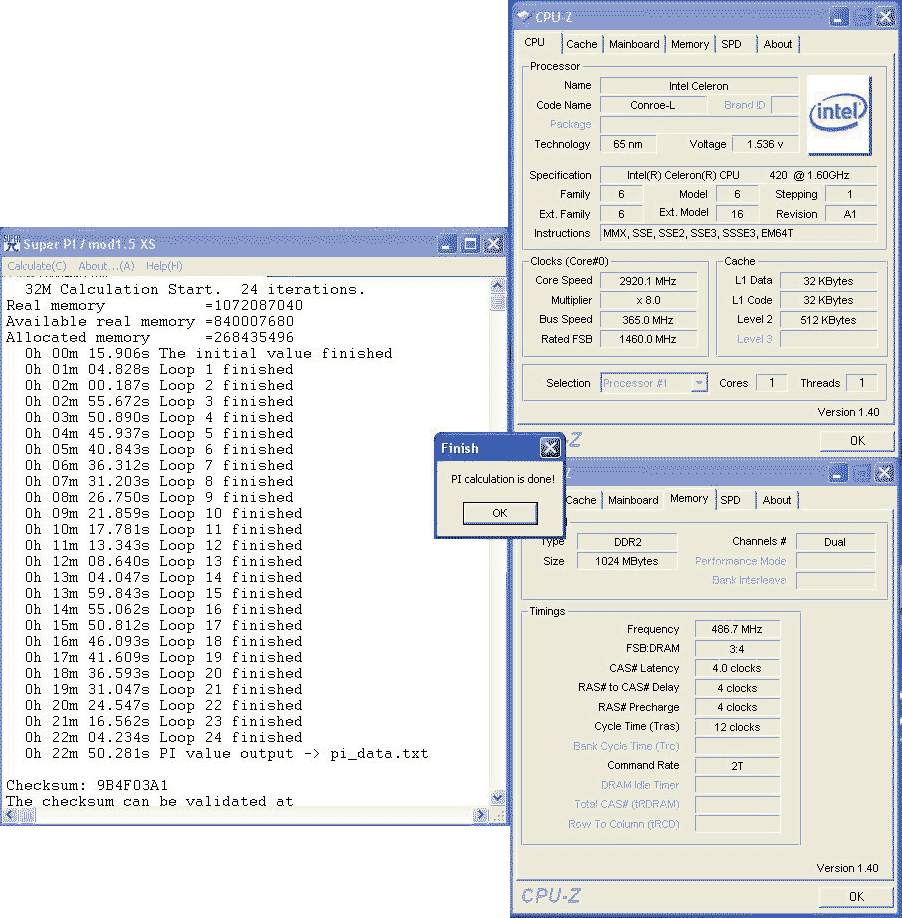
Task: Click the Core Speed 2920.1 MHz value
Action: (x=648, y=280)
